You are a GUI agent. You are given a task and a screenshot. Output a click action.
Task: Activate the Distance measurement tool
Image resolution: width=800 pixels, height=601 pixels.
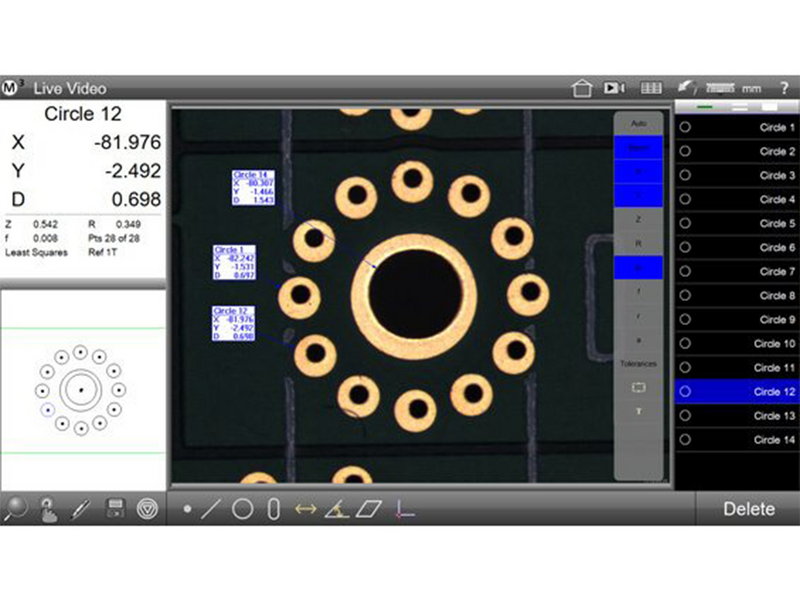pos(305,509)
